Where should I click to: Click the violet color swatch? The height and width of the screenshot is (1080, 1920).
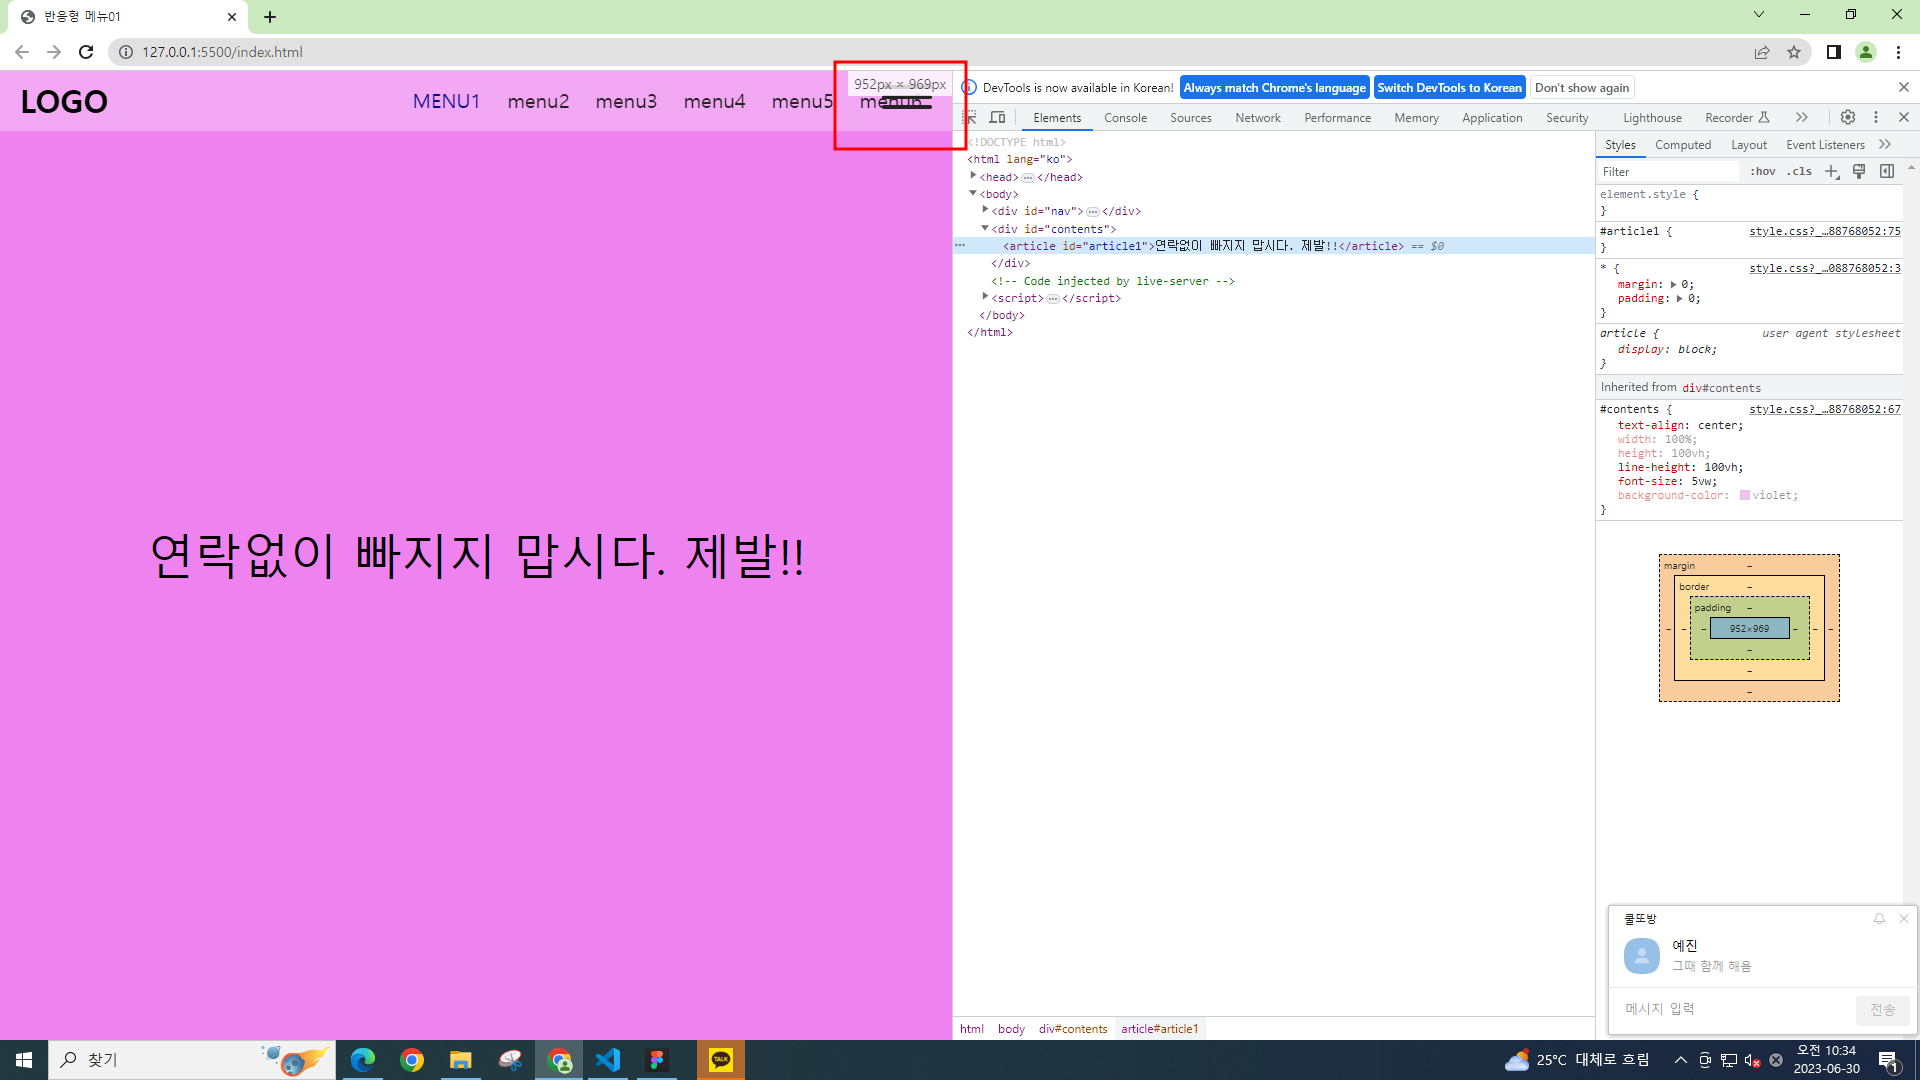click(x=1744, y=495)
